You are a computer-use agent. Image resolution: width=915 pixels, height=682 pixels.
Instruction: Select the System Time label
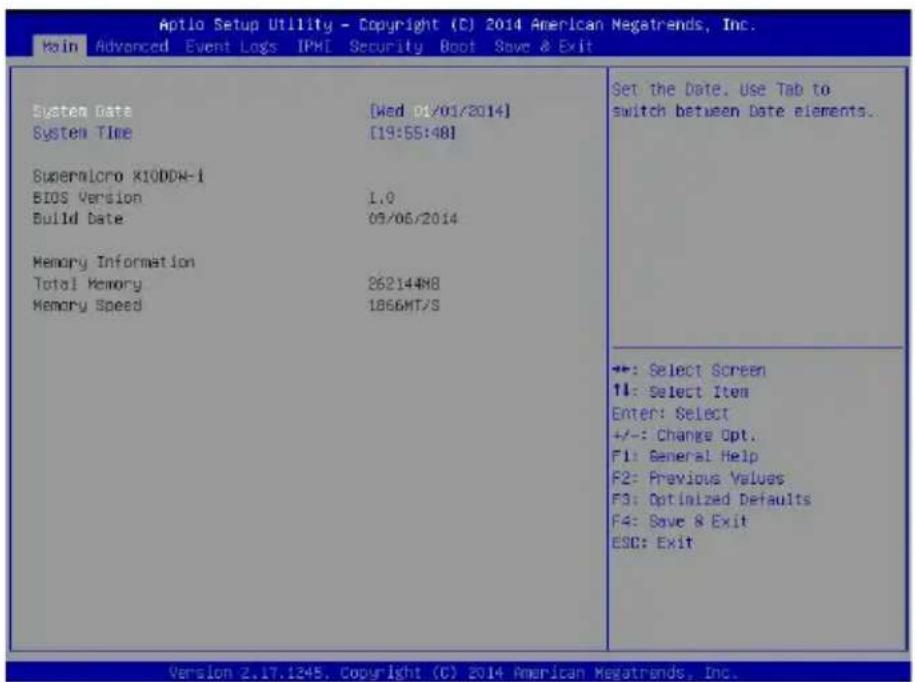[82, 133]
